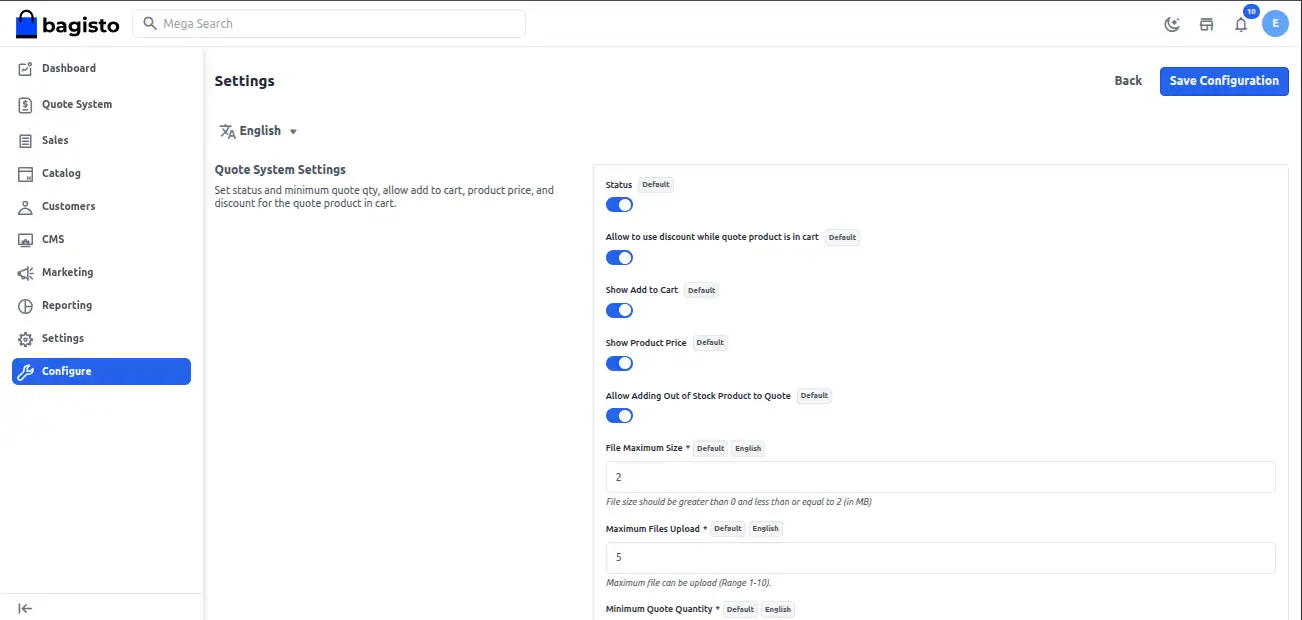
Task: Click the File Maximum Size field
Action: pos(941,477)
